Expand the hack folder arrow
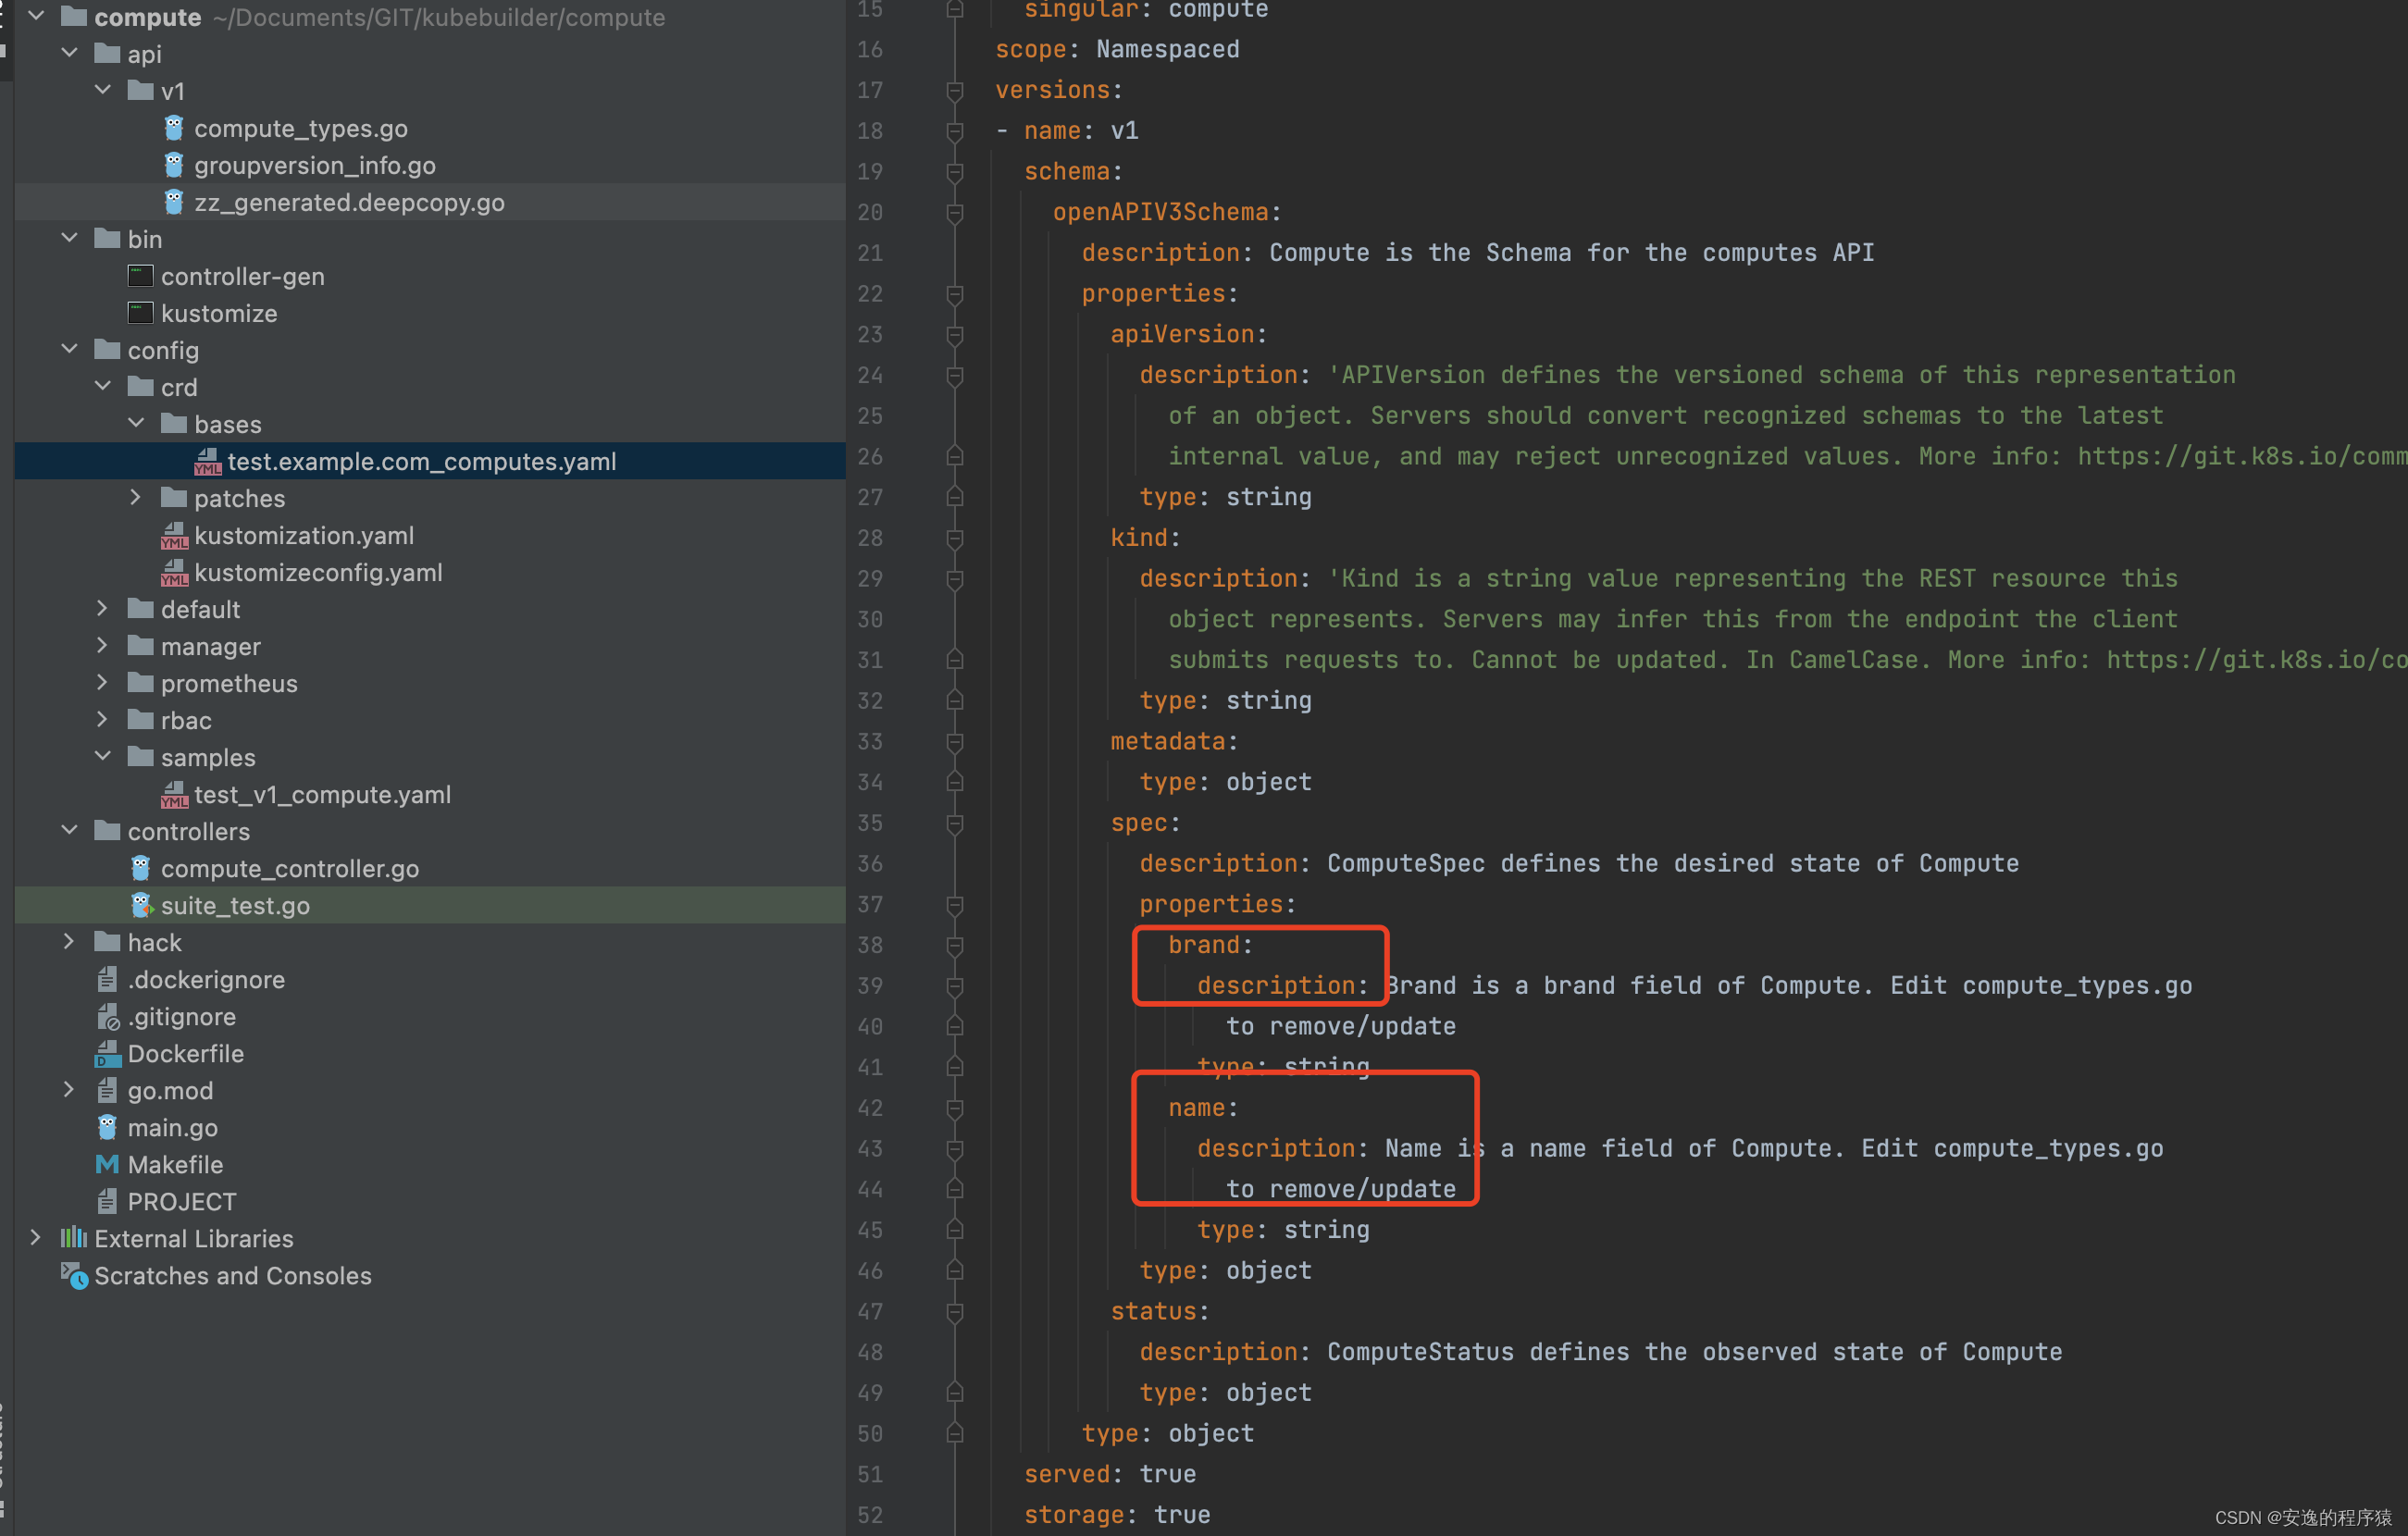This screenshot has width=2408, height=1536. [x=69, y=942]
